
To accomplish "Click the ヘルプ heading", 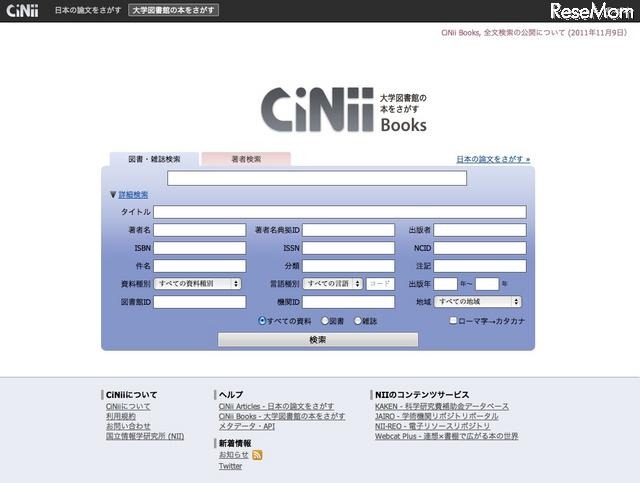I will (231, 395).
